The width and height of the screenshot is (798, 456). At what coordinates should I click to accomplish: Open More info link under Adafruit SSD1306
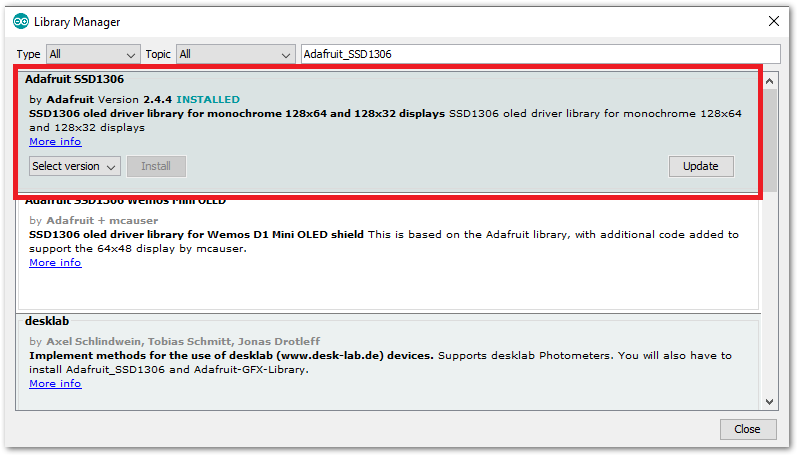pos(55,142)
